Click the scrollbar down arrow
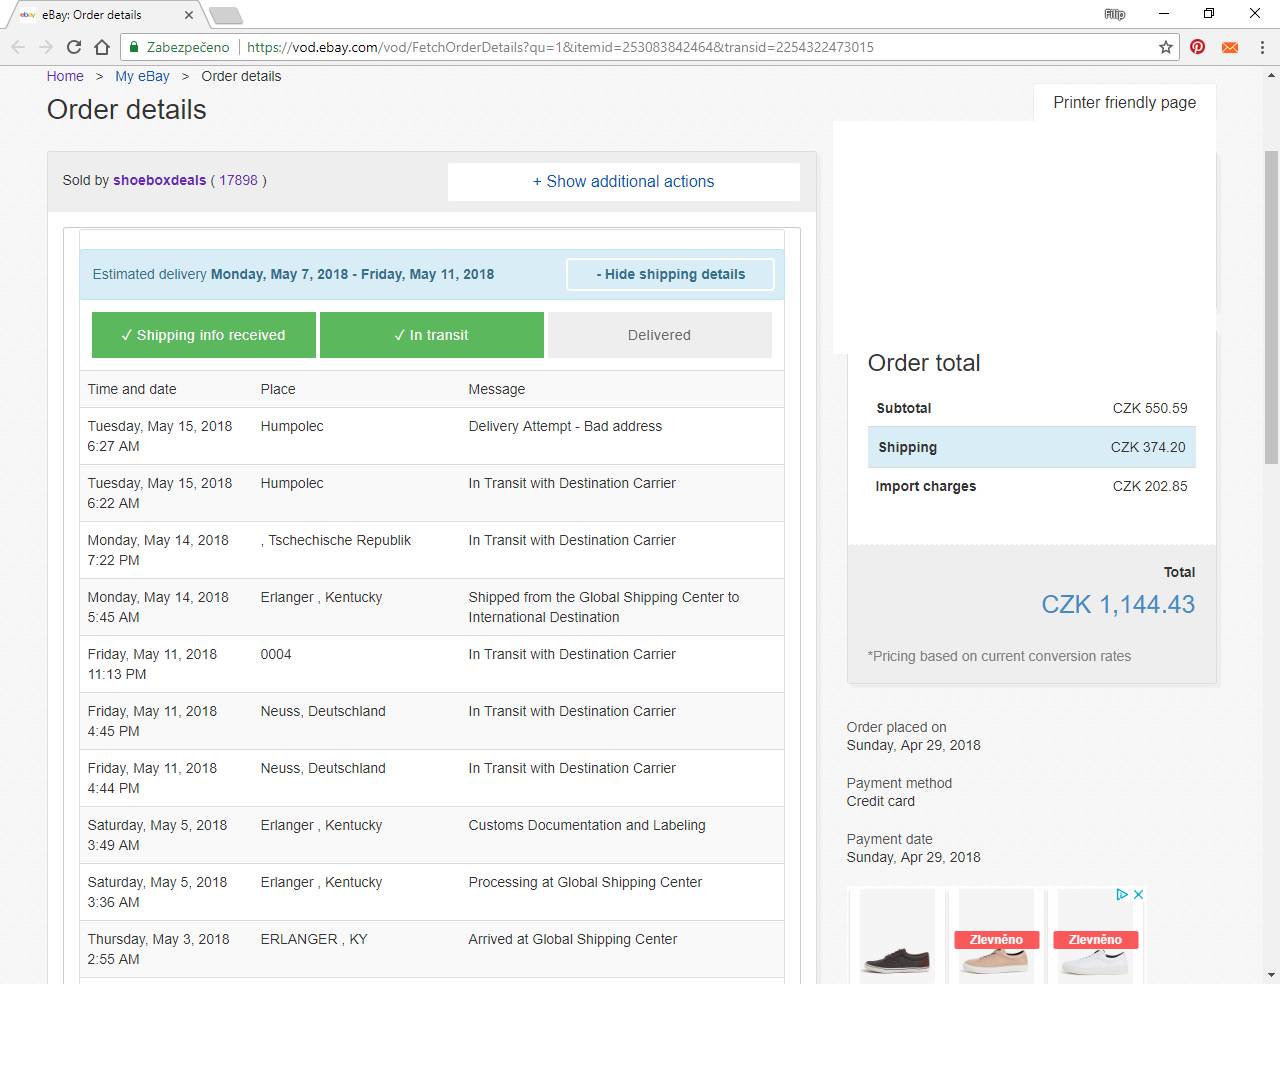This screenshot has height=1080, width=1280. pos(1271,975)
